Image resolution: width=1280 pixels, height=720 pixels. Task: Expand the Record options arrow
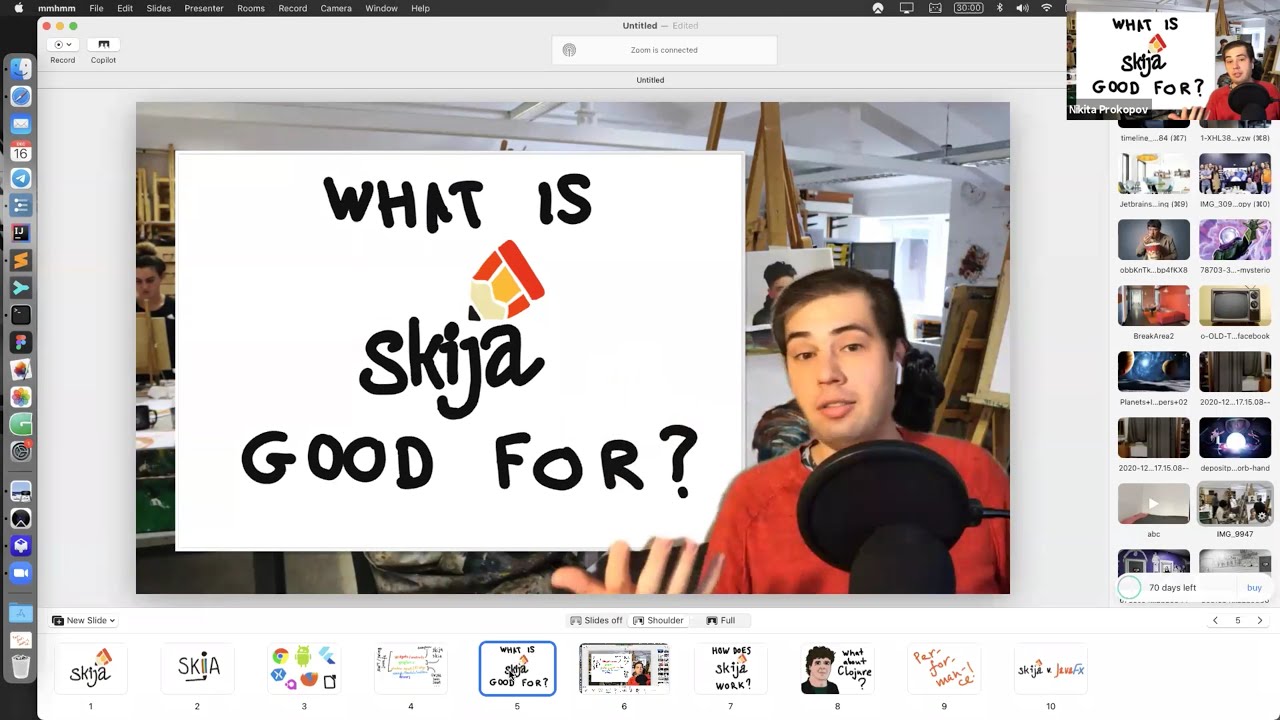(x=68, y=44)
